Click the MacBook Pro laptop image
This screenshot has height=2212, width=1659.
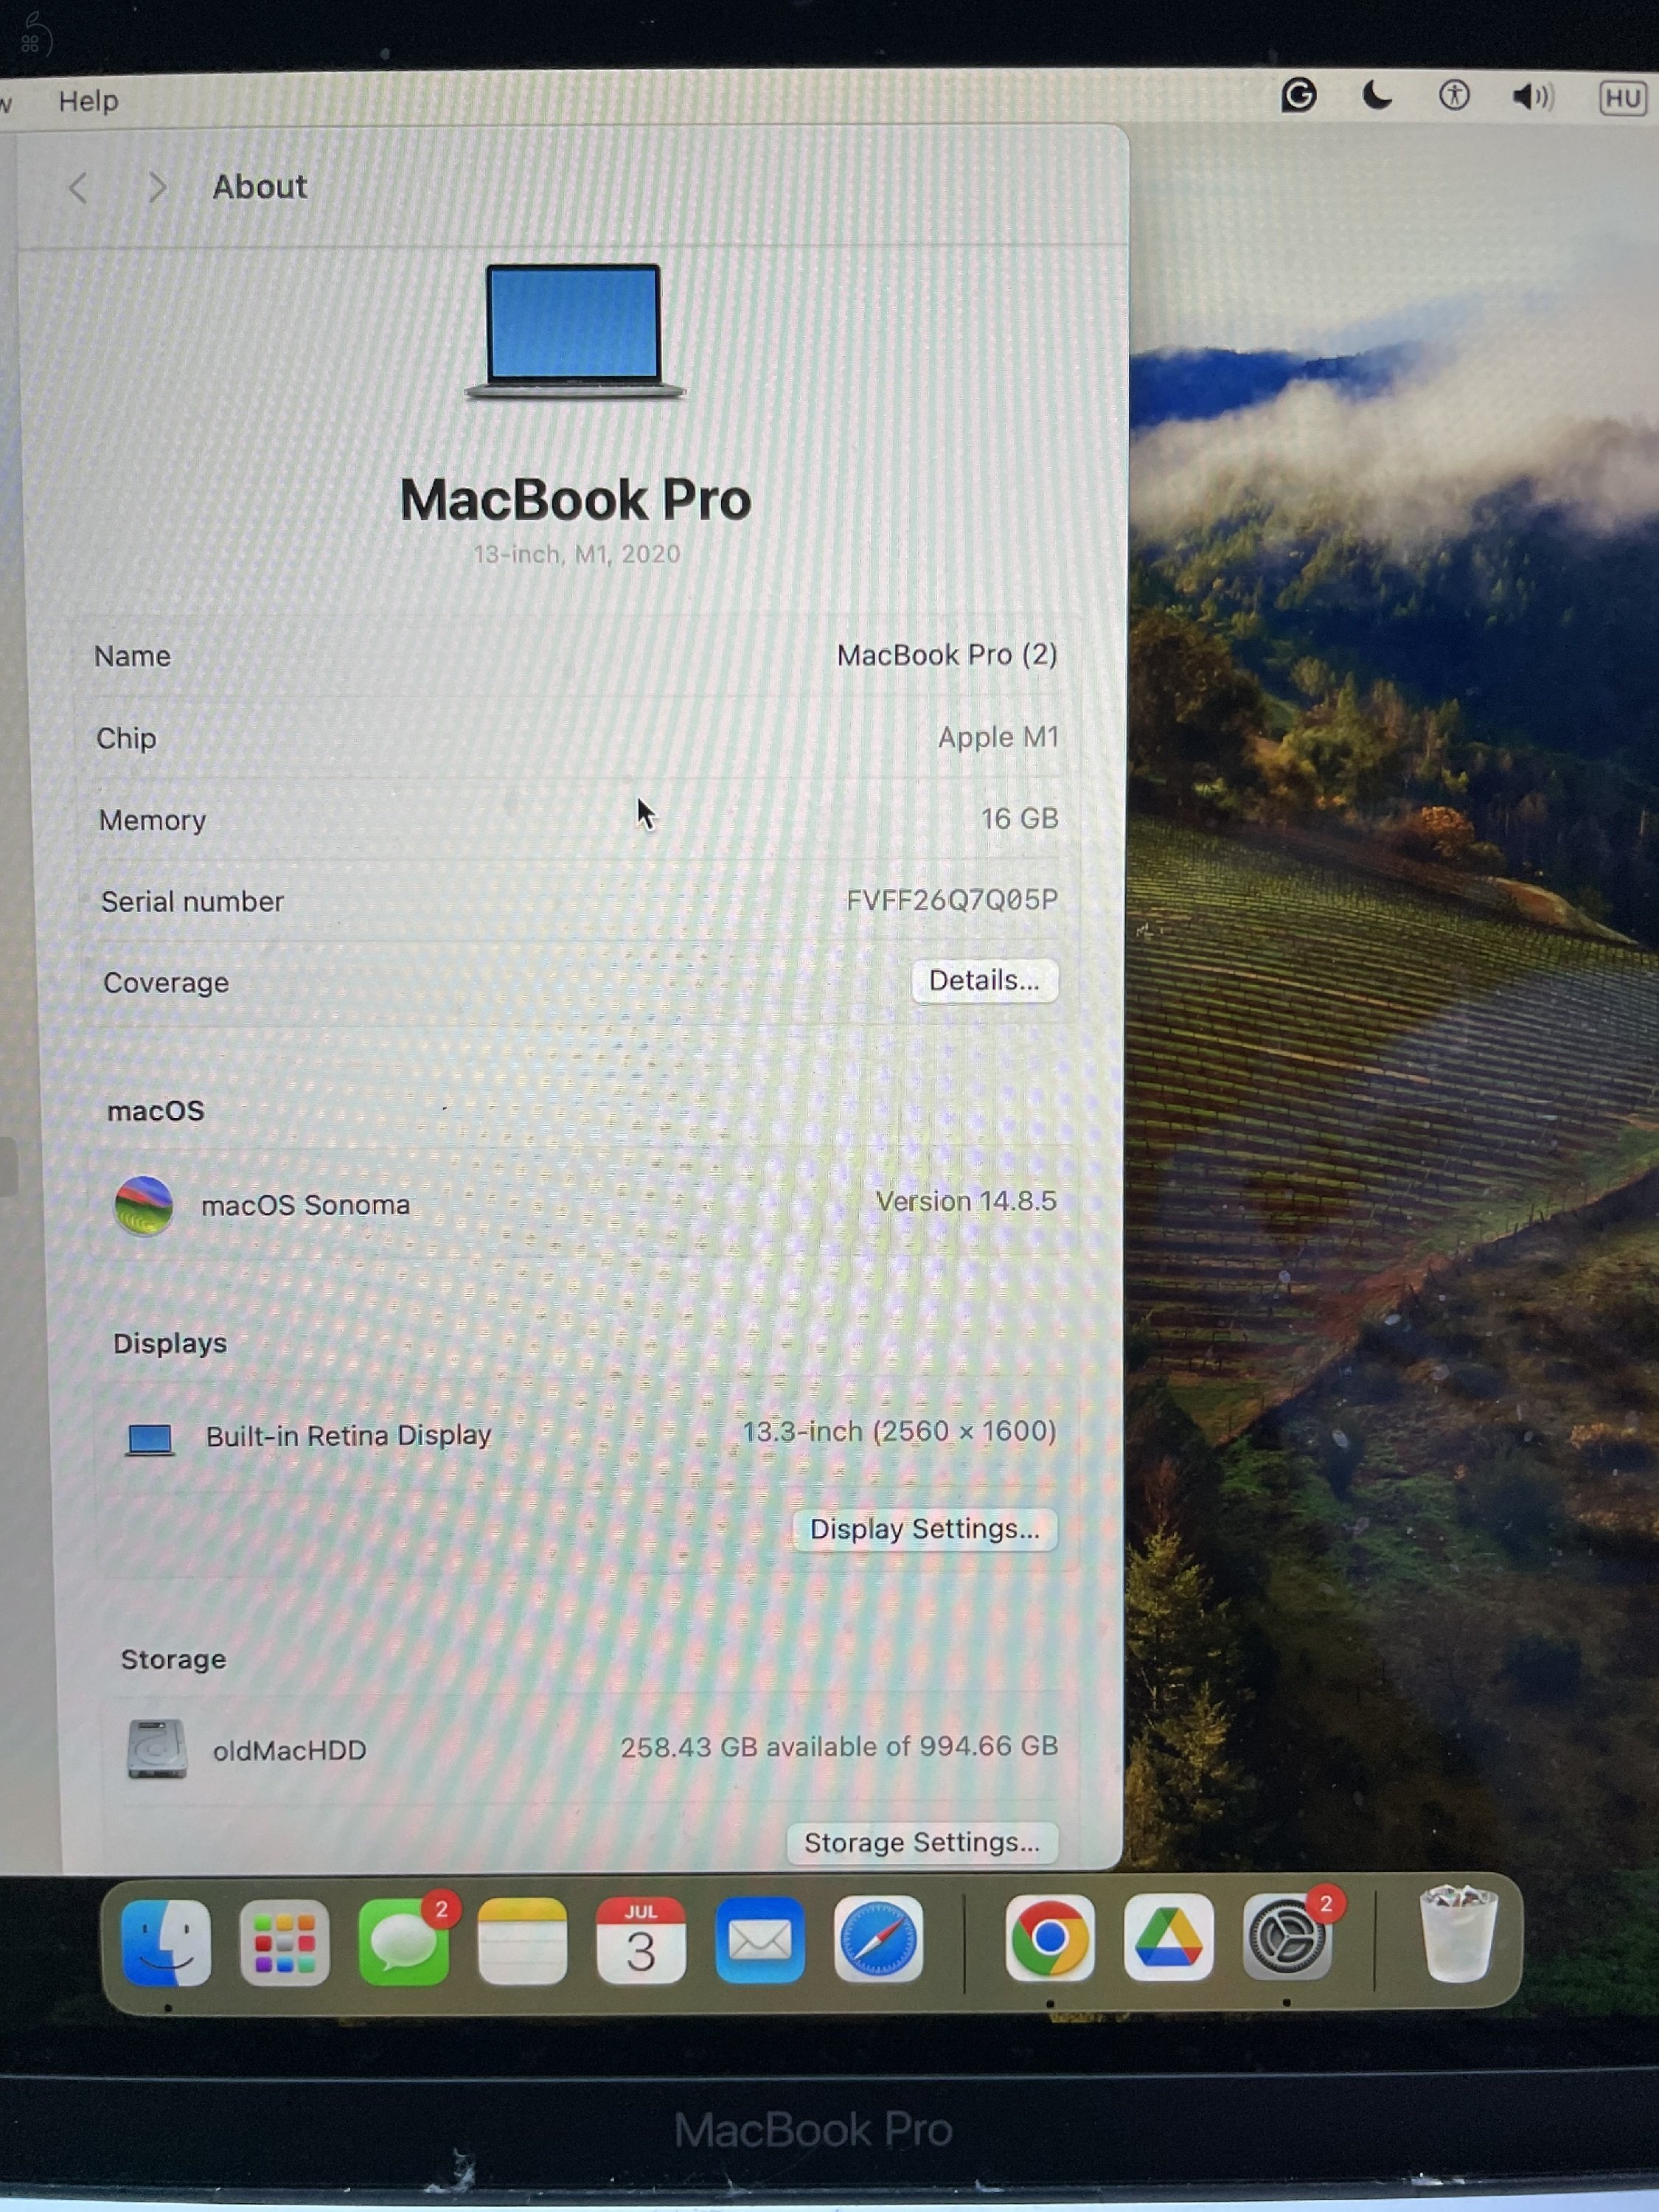pyautogui.click(x=575, y=332)
